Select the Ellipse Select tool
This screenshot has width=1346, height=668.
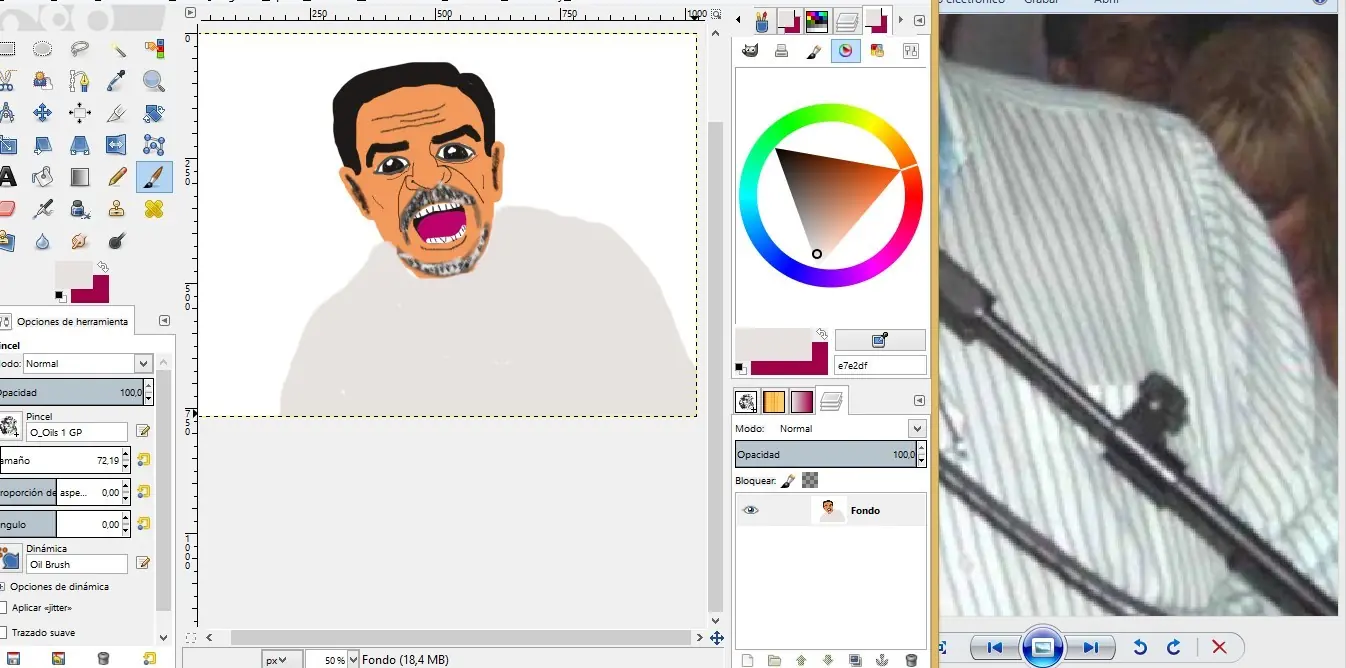point(42,48)
